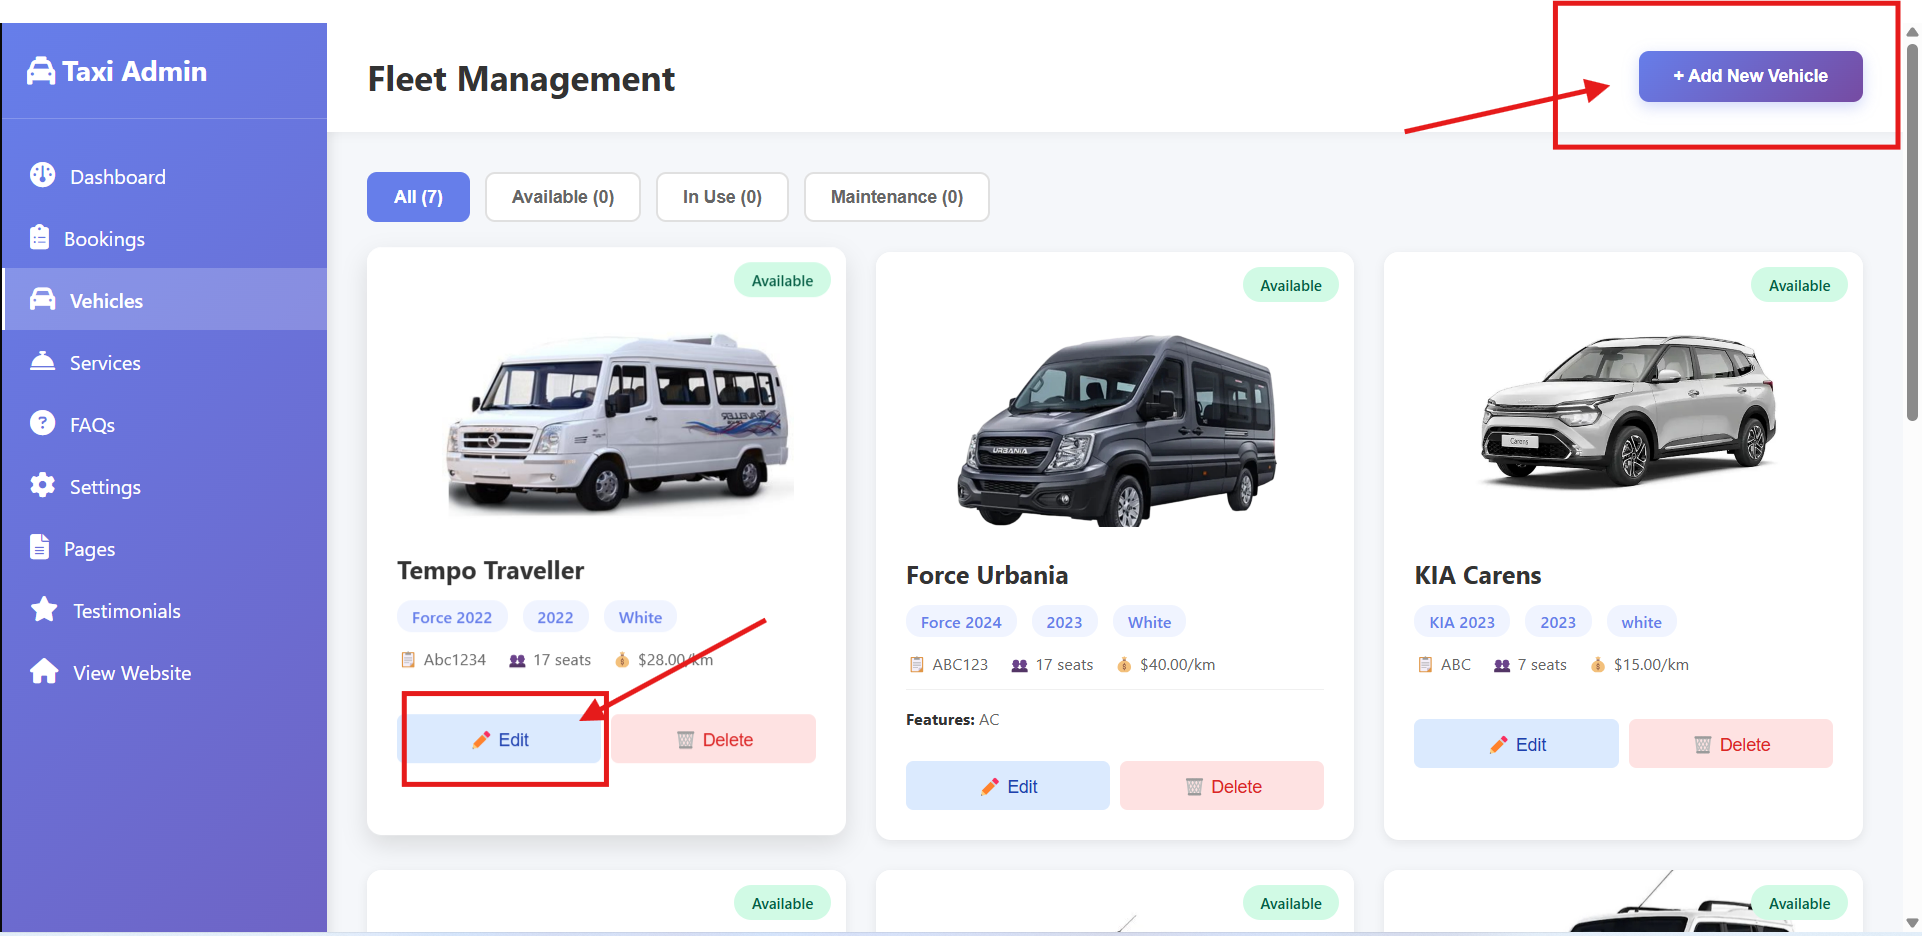Click the trash icon on KIA Carens' Delete button
This screenshot has height=936, width=1922.
coord(1703,744)
